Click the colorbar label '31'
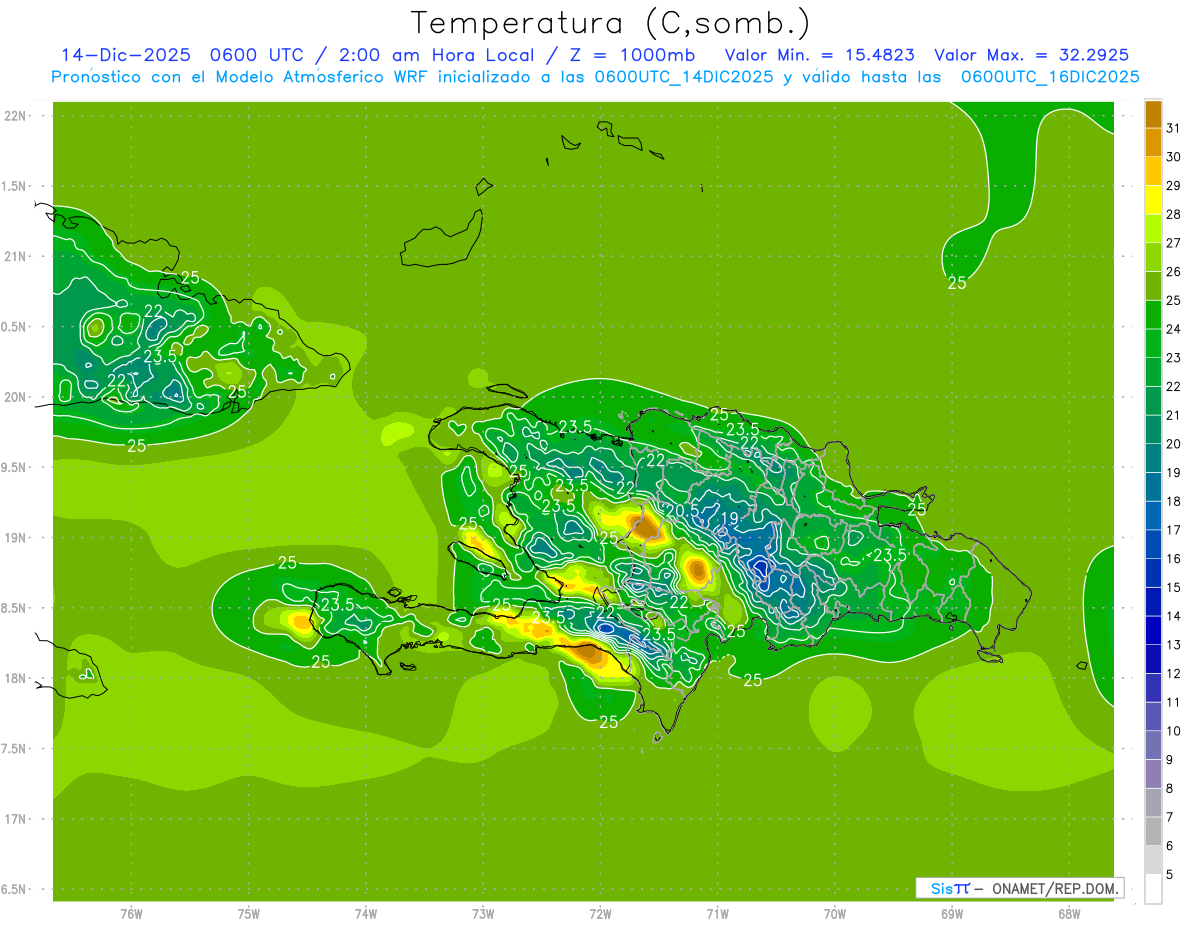 (x=1173, y=127)
